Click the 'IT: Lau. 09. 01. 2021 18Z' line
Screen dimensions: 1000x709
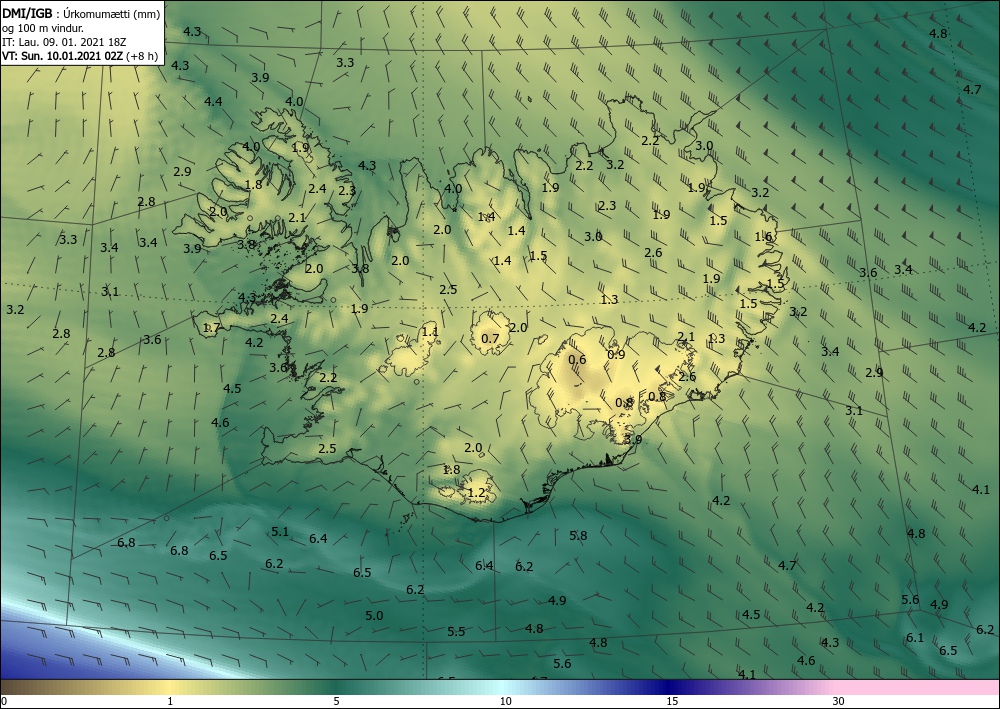pos(64,42)
